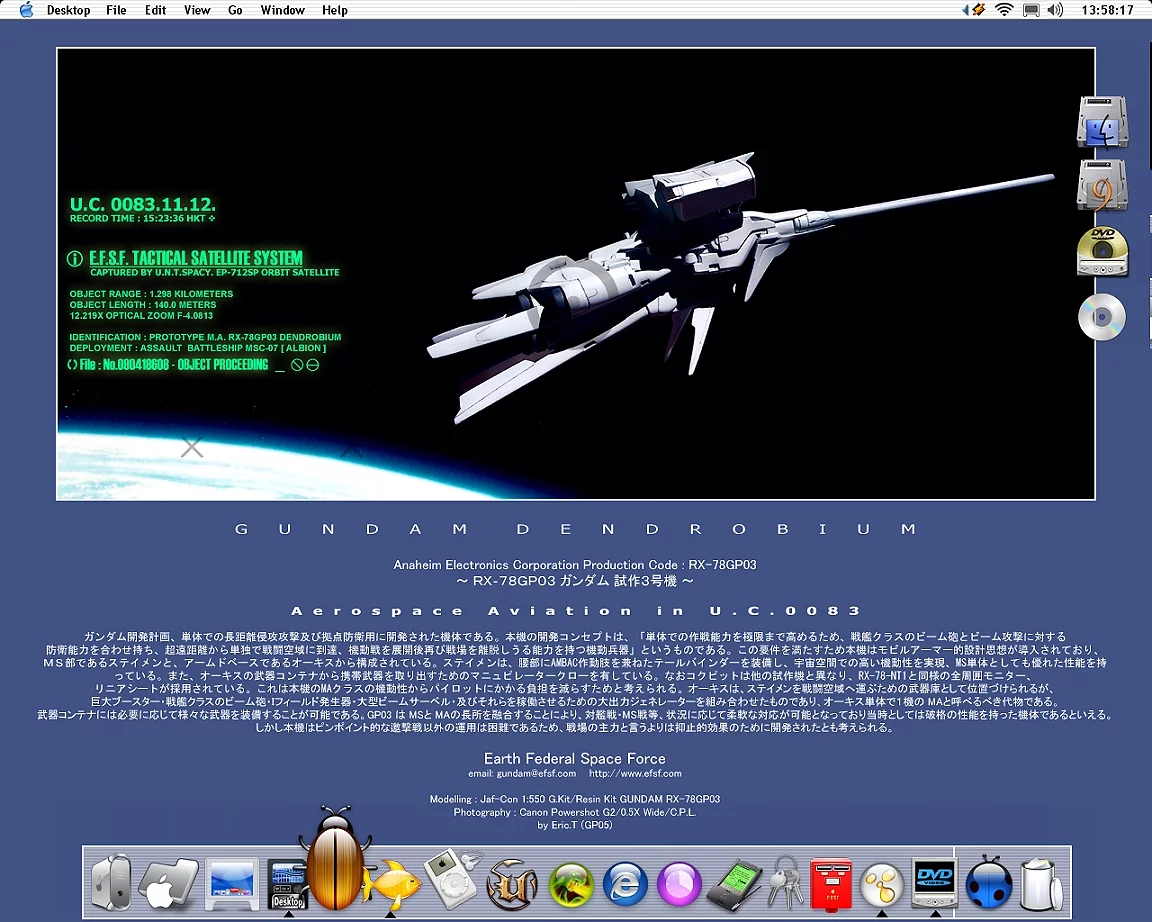The image size is (1152, 922).
Task: Open the Apple menu
Action: (26, 10)
